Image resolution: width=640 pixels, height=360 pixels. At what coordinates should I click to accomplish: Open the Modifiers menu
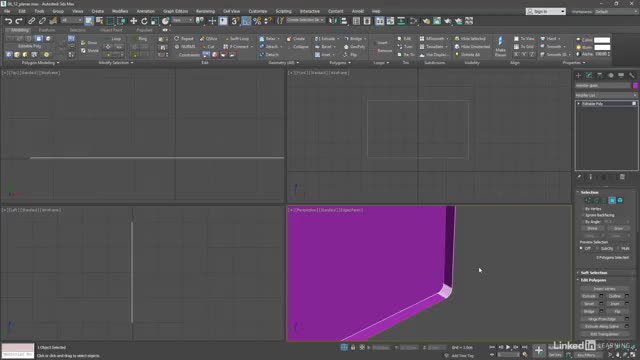click(120, 11)
